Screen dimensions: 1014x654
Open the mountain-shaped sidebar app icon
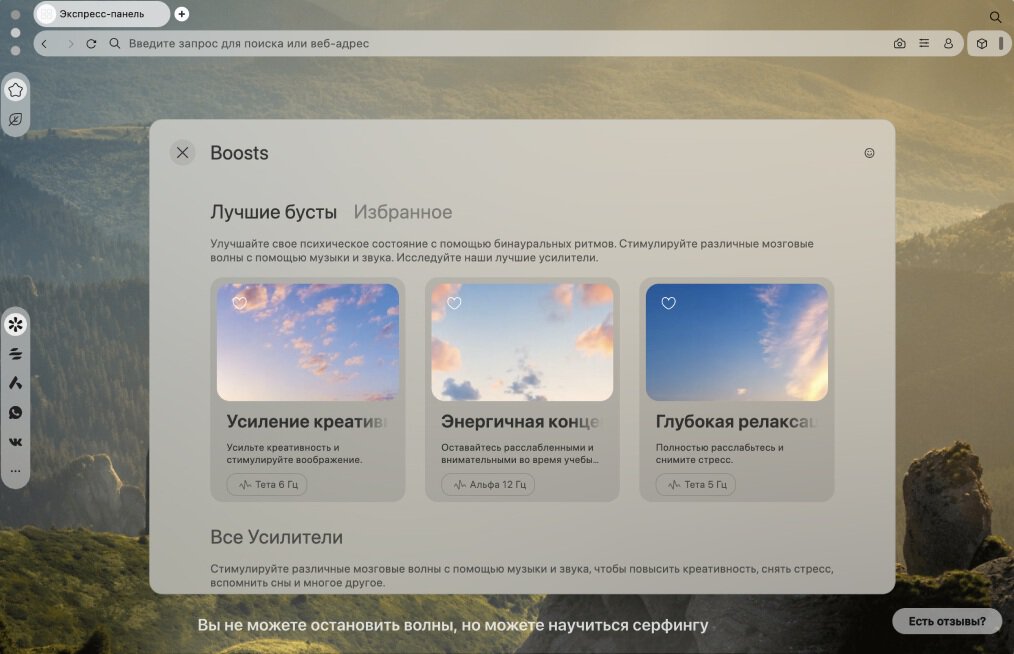[x=16, y=383]
